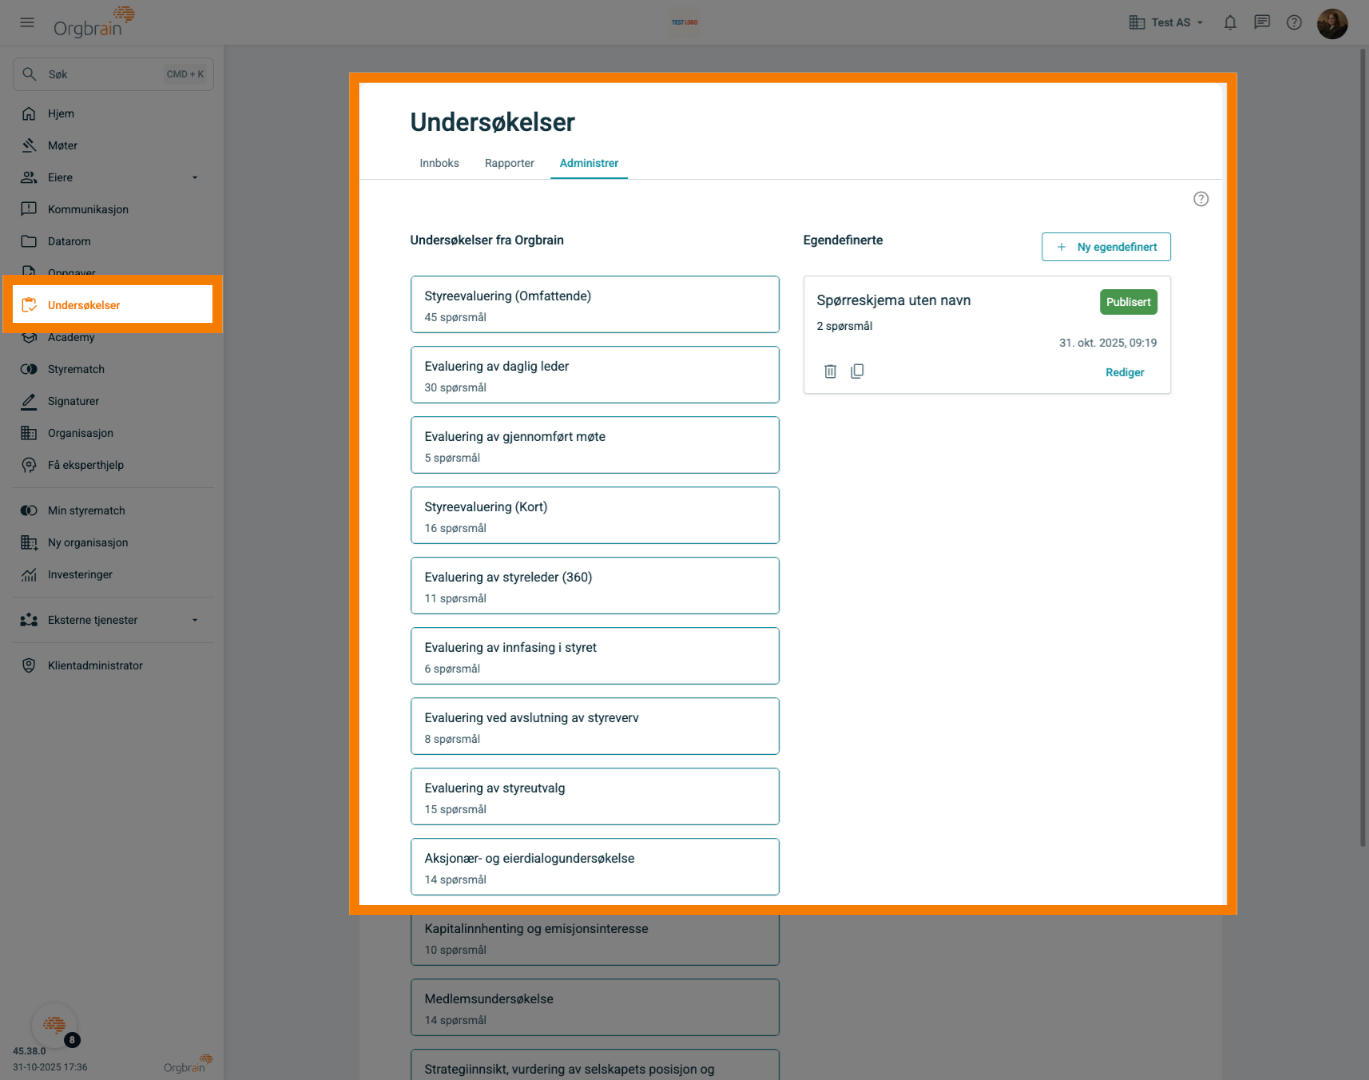
Task: Open the help icon below the tabs
Action: [x=1201, y=199]
